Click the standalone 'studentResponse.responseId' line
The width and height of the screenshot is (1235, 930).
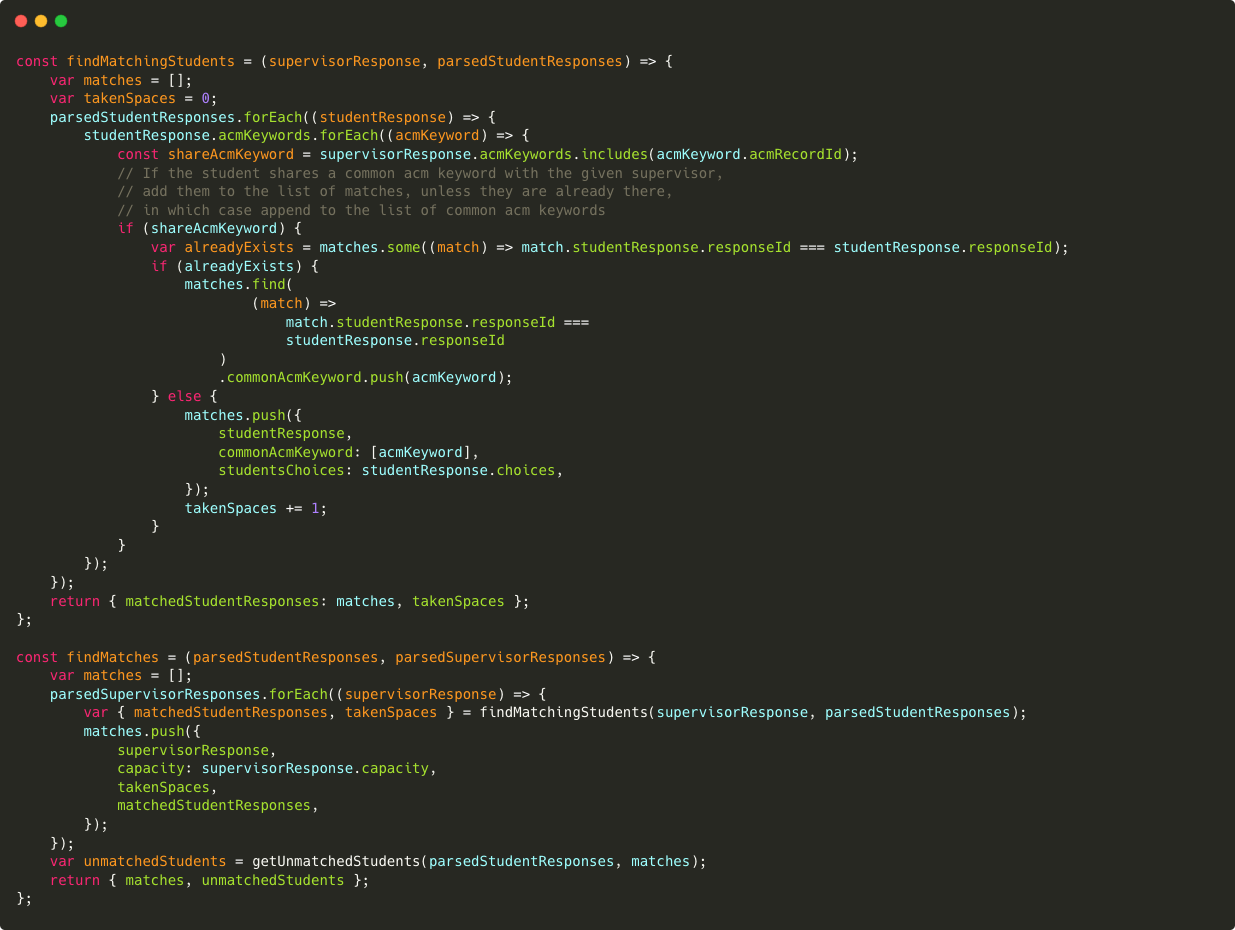click(x=395, y=340)
